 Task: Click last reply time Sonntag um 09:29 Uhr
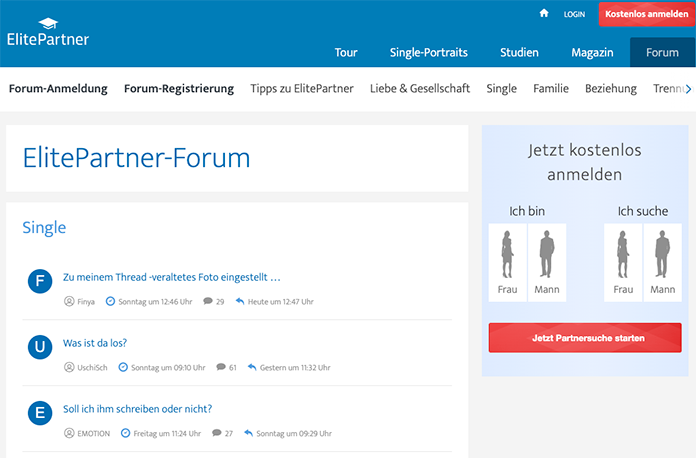click(x=294, y=433)
